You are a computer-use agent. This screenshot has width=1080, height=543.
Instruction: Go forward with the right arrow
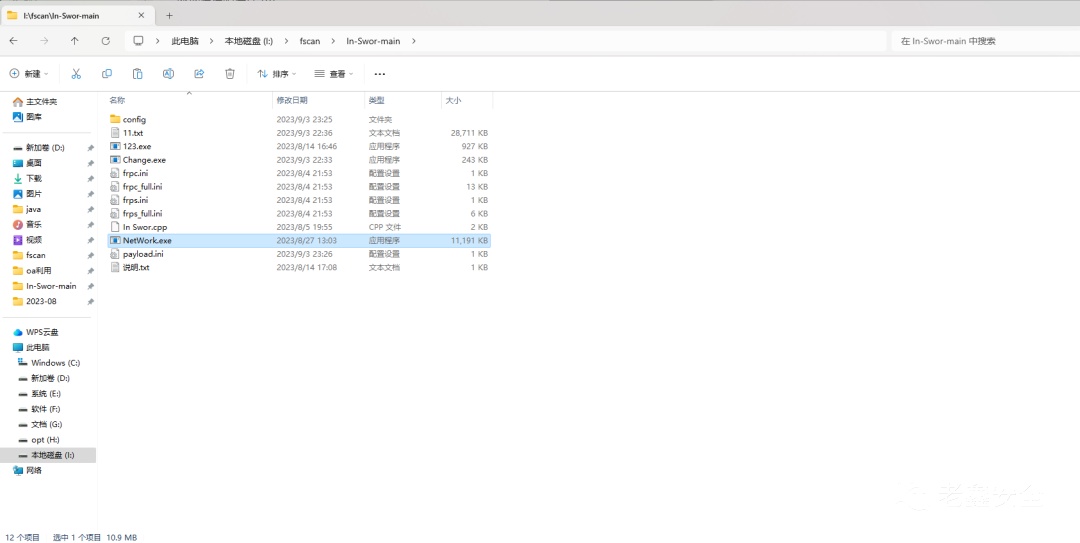44,41
